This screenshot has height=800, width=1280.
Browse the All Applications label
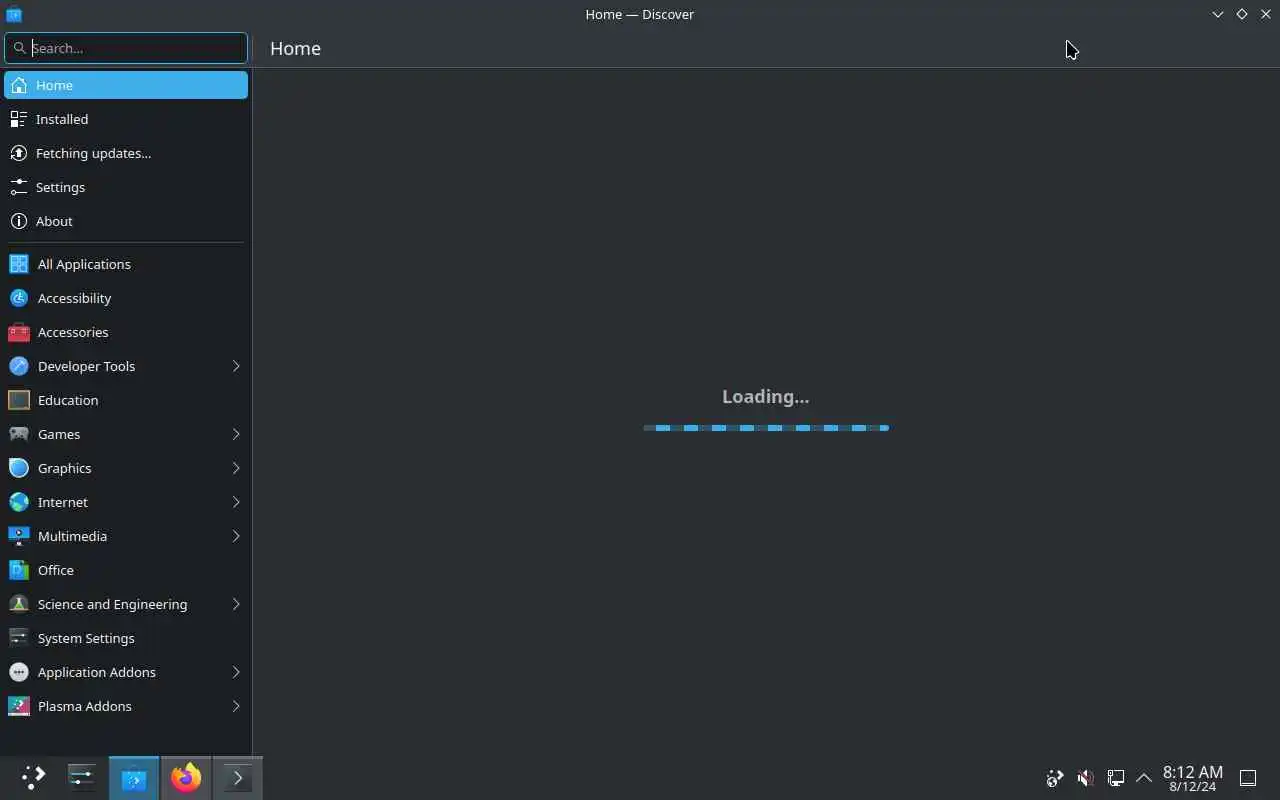84,264
